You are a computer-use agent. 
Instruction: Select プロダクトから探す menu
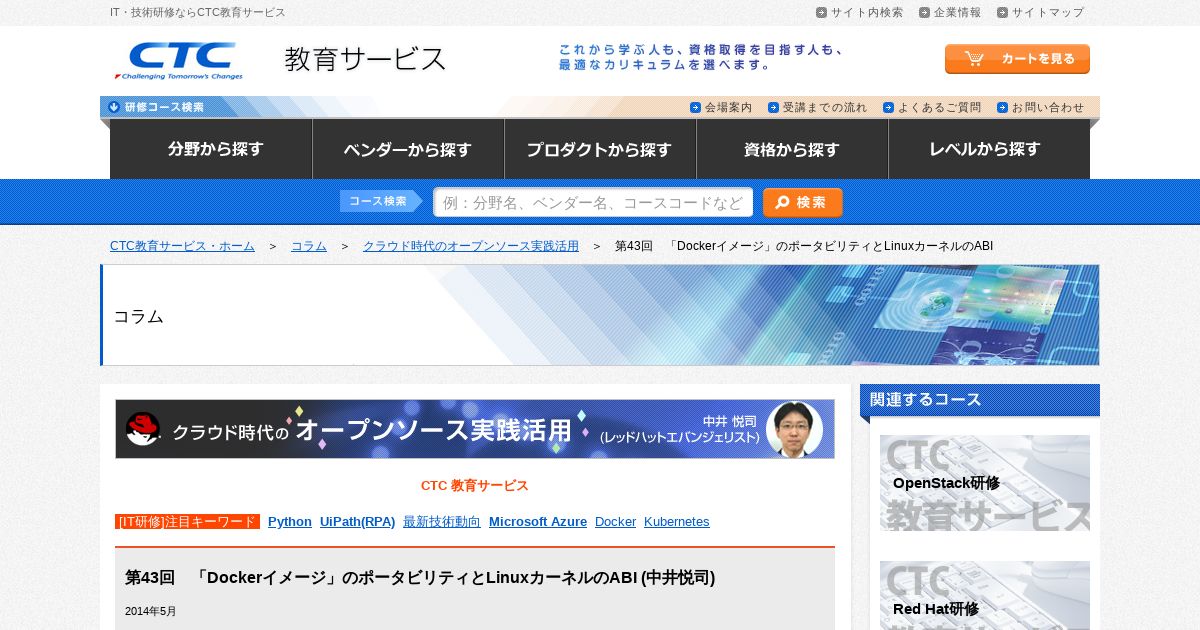point(600,149)
